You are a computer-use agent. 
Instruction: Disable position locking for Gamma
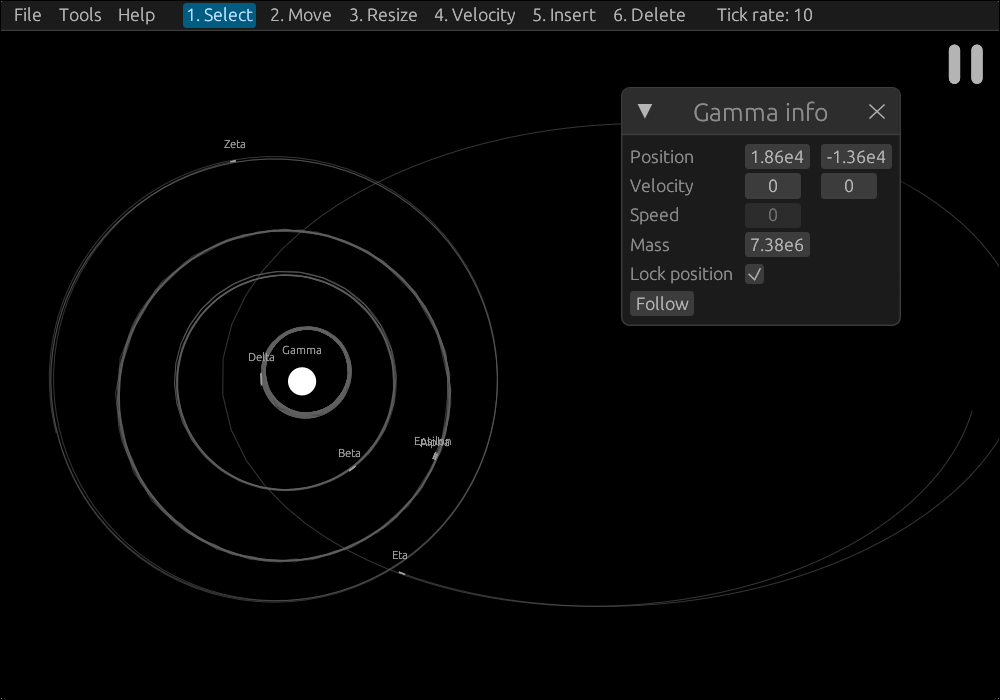click(x=754, y=274)
